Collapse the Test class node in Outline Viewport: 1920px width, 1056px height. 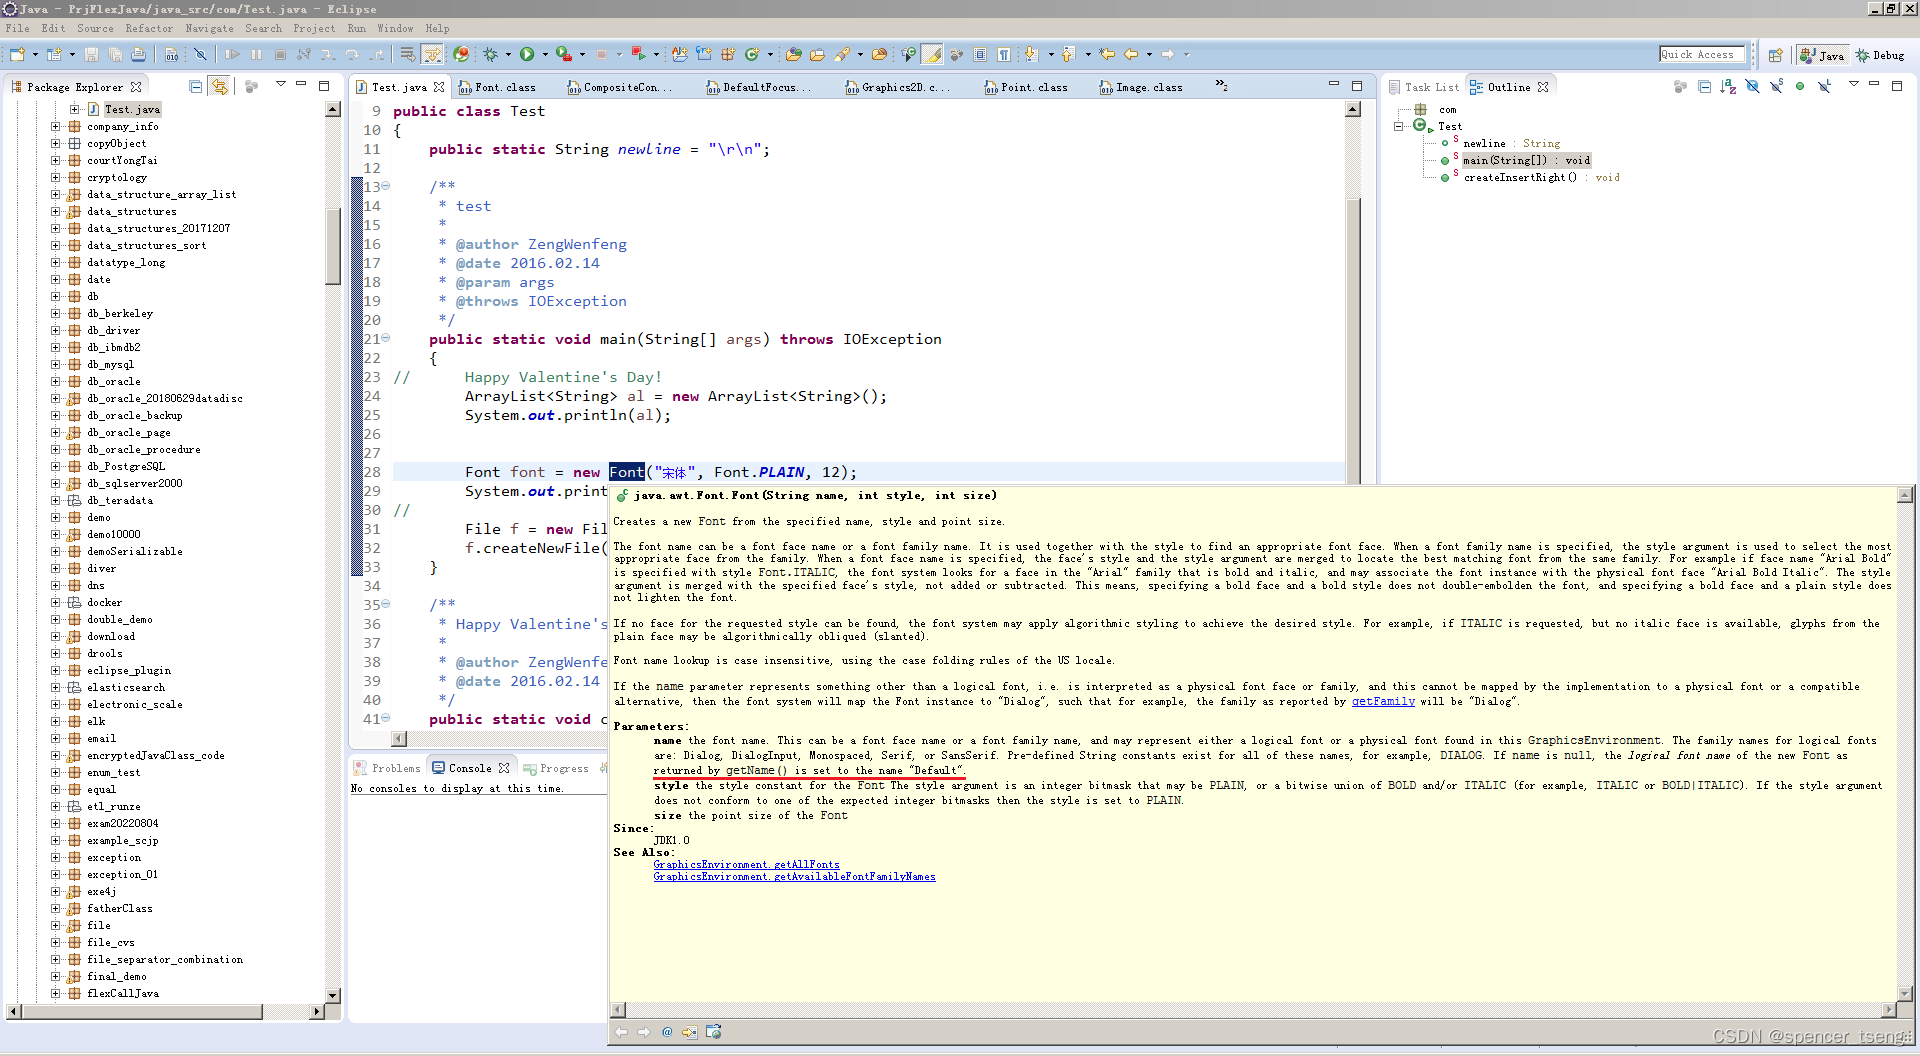(1397, 126)
